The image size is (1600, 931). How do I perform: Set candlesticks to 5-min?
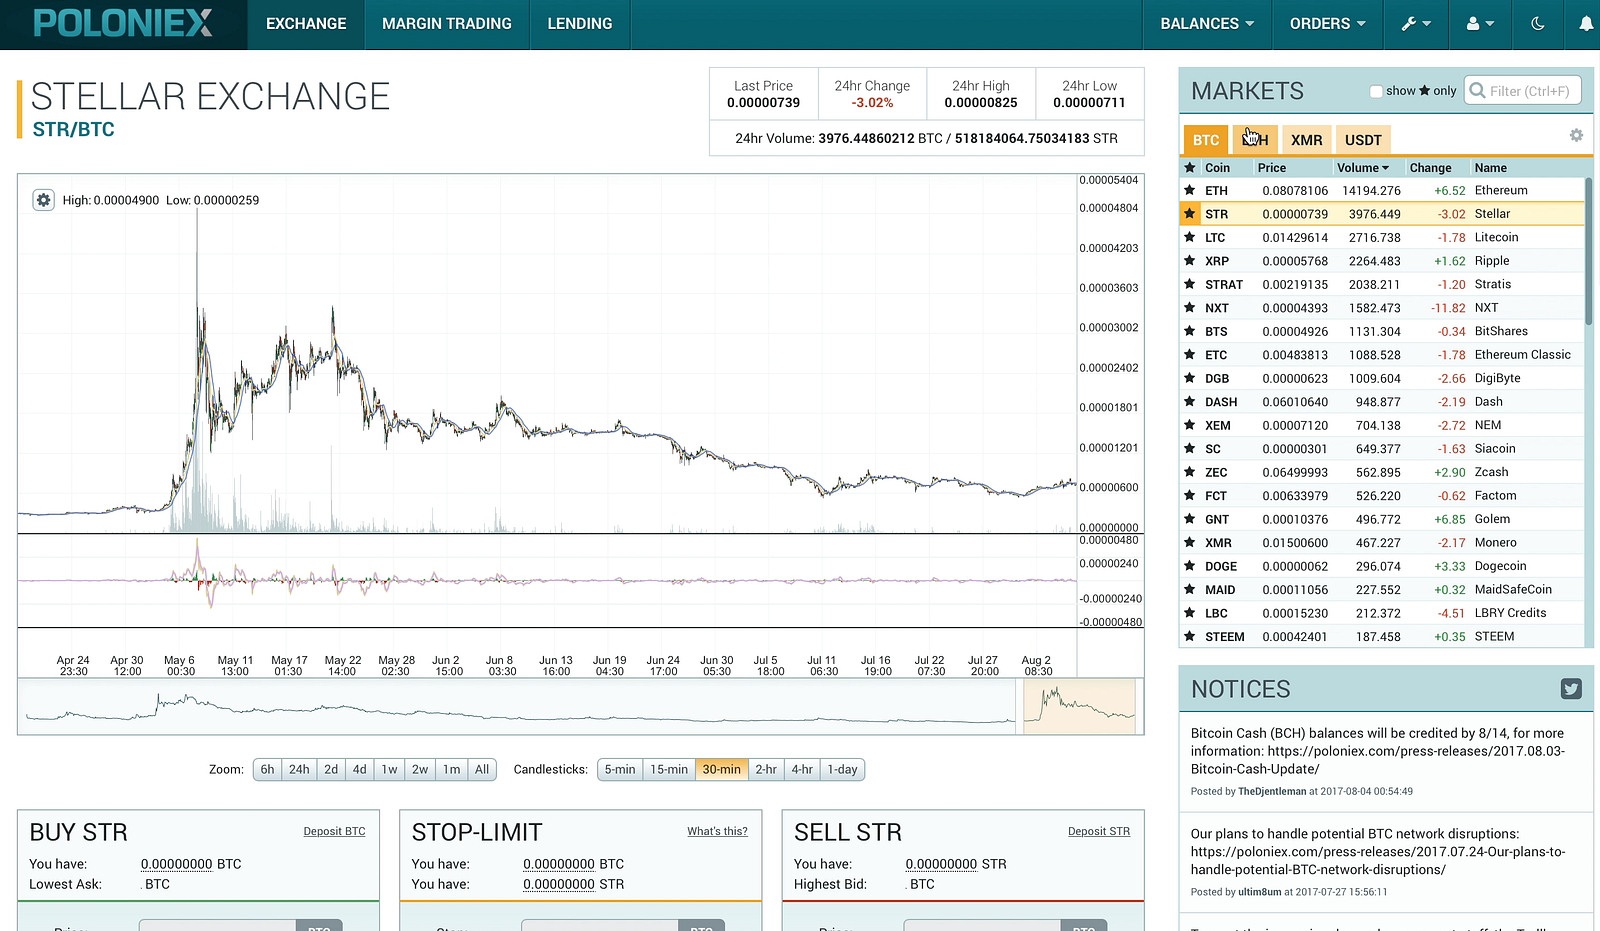click(620, 769)
